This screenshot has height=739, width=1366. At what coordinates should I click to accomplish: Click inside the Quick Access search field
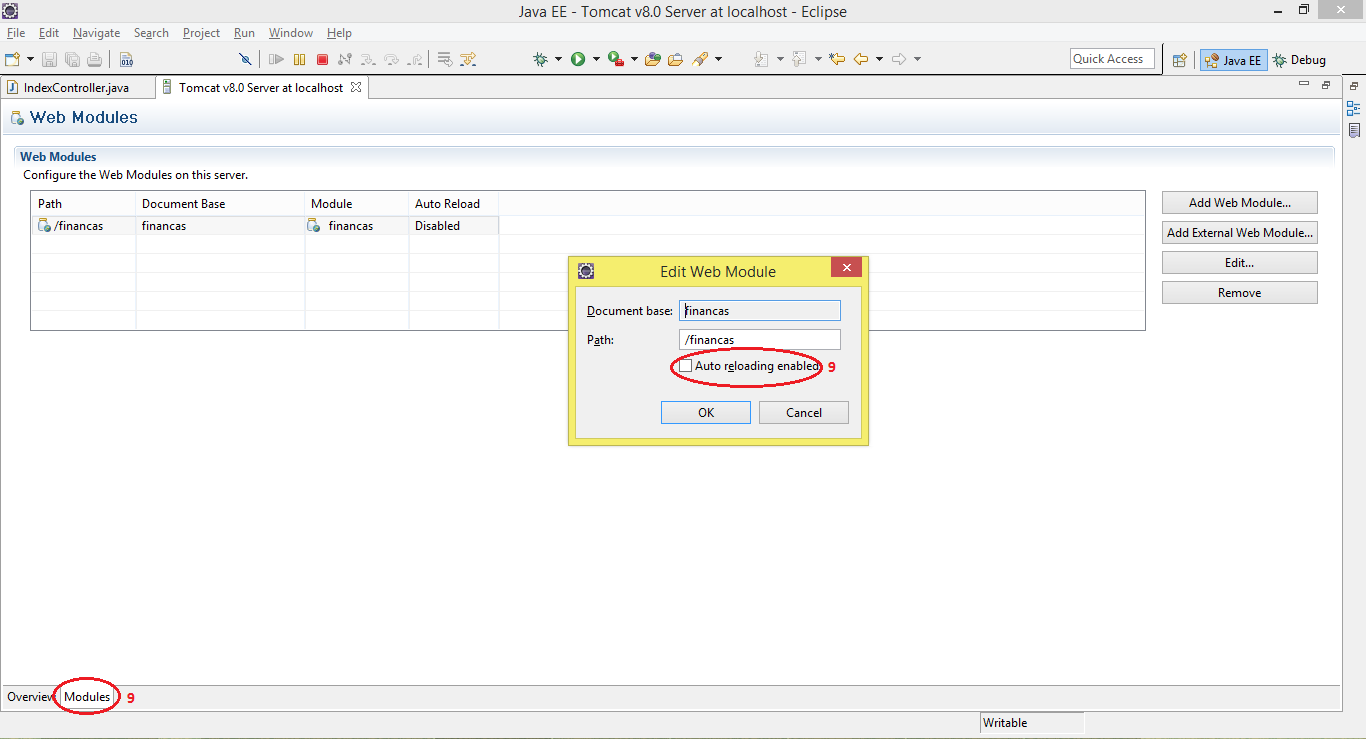[1111, 58]
